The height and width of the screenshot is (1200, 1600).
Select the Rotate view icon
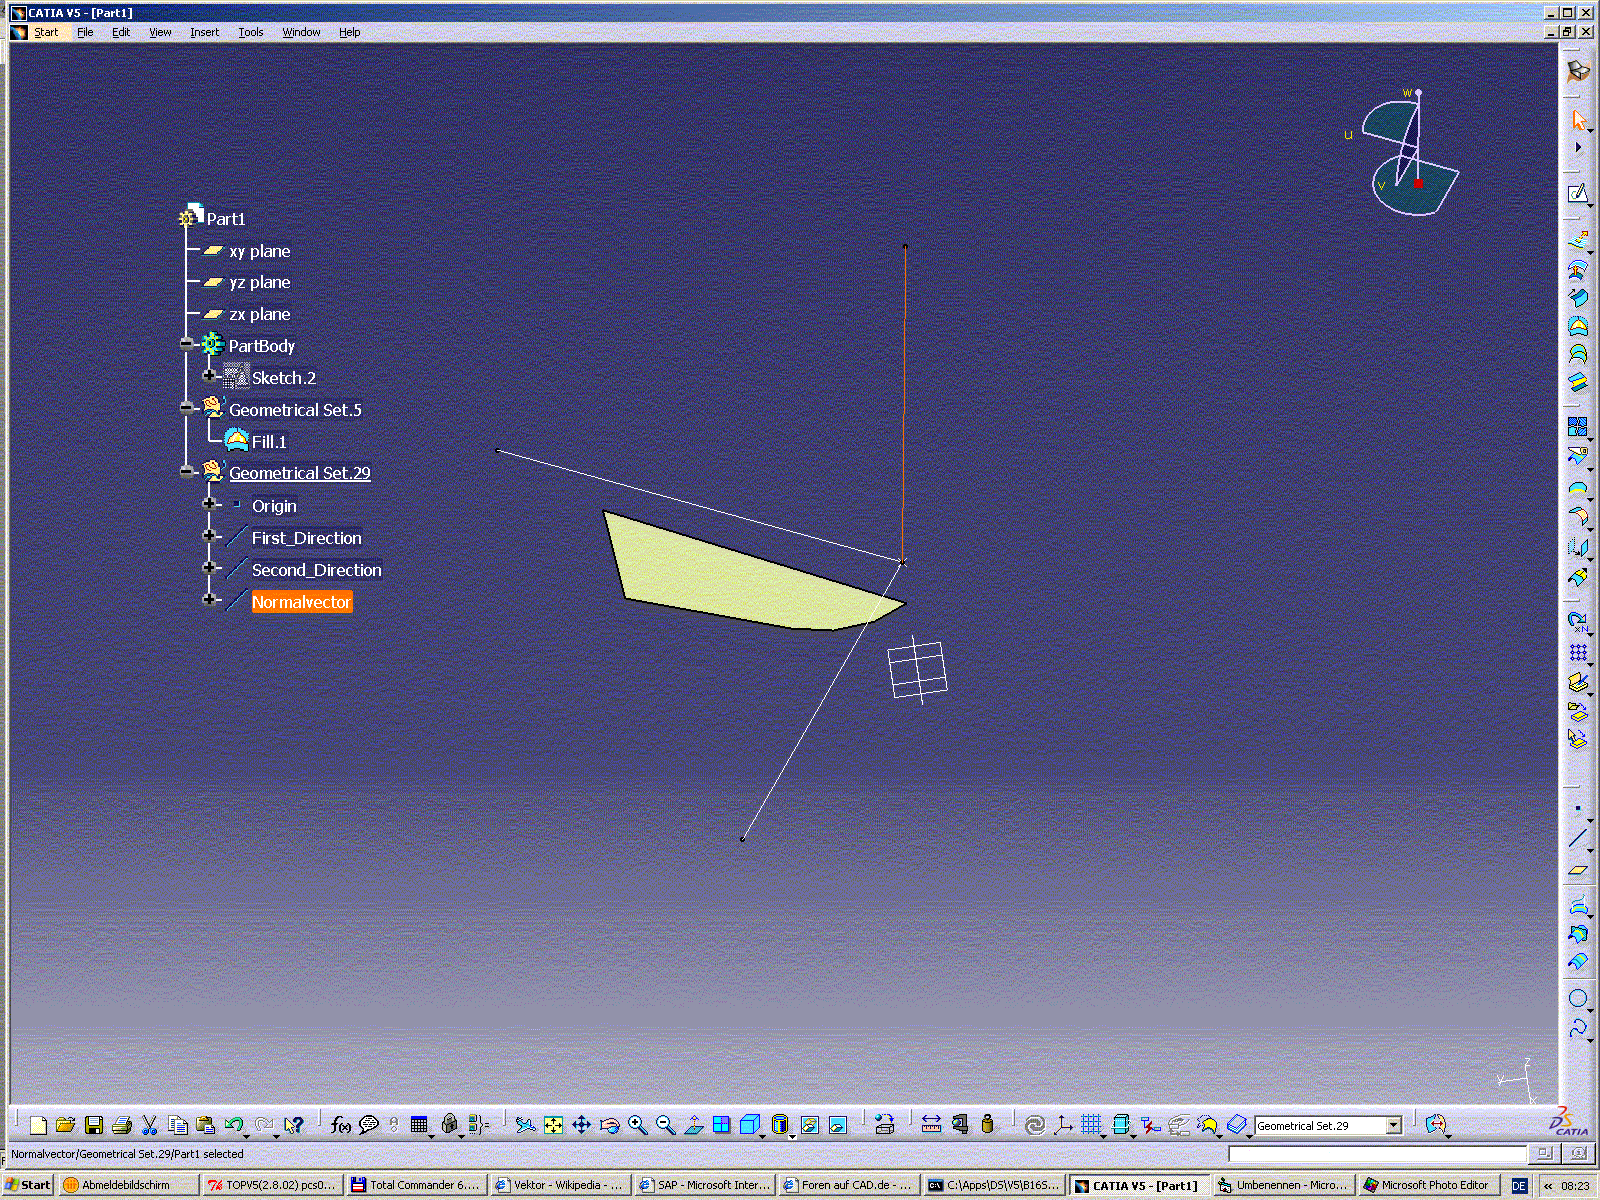pyautogui.click(x=610, y=1125)
